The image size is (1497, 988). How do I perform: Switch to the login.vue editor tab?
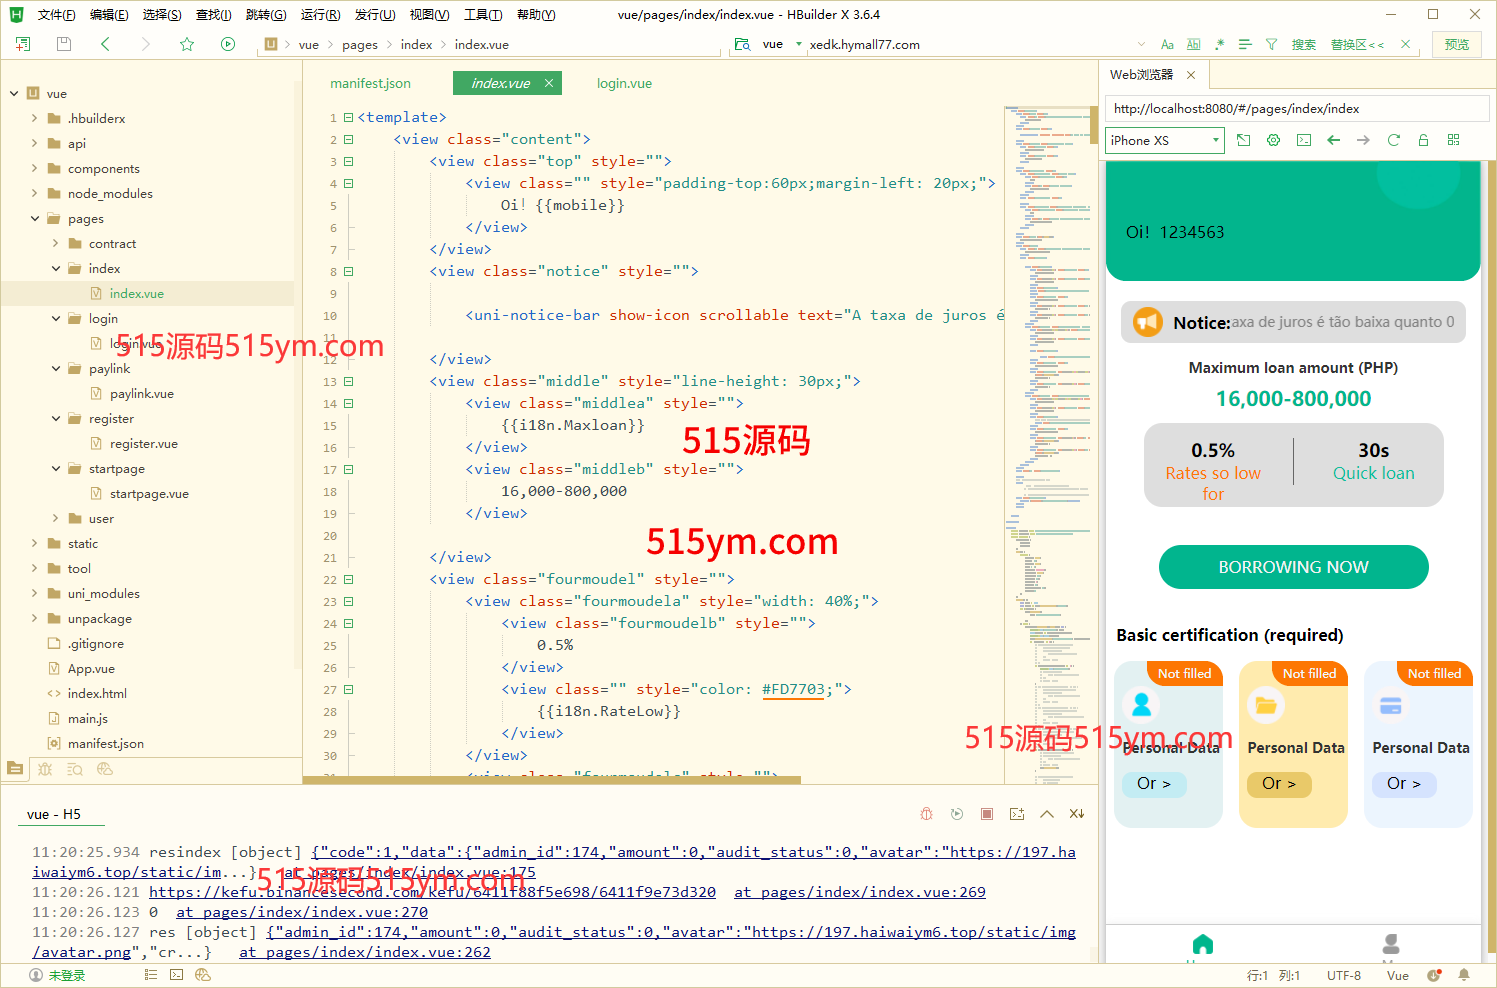624,83
